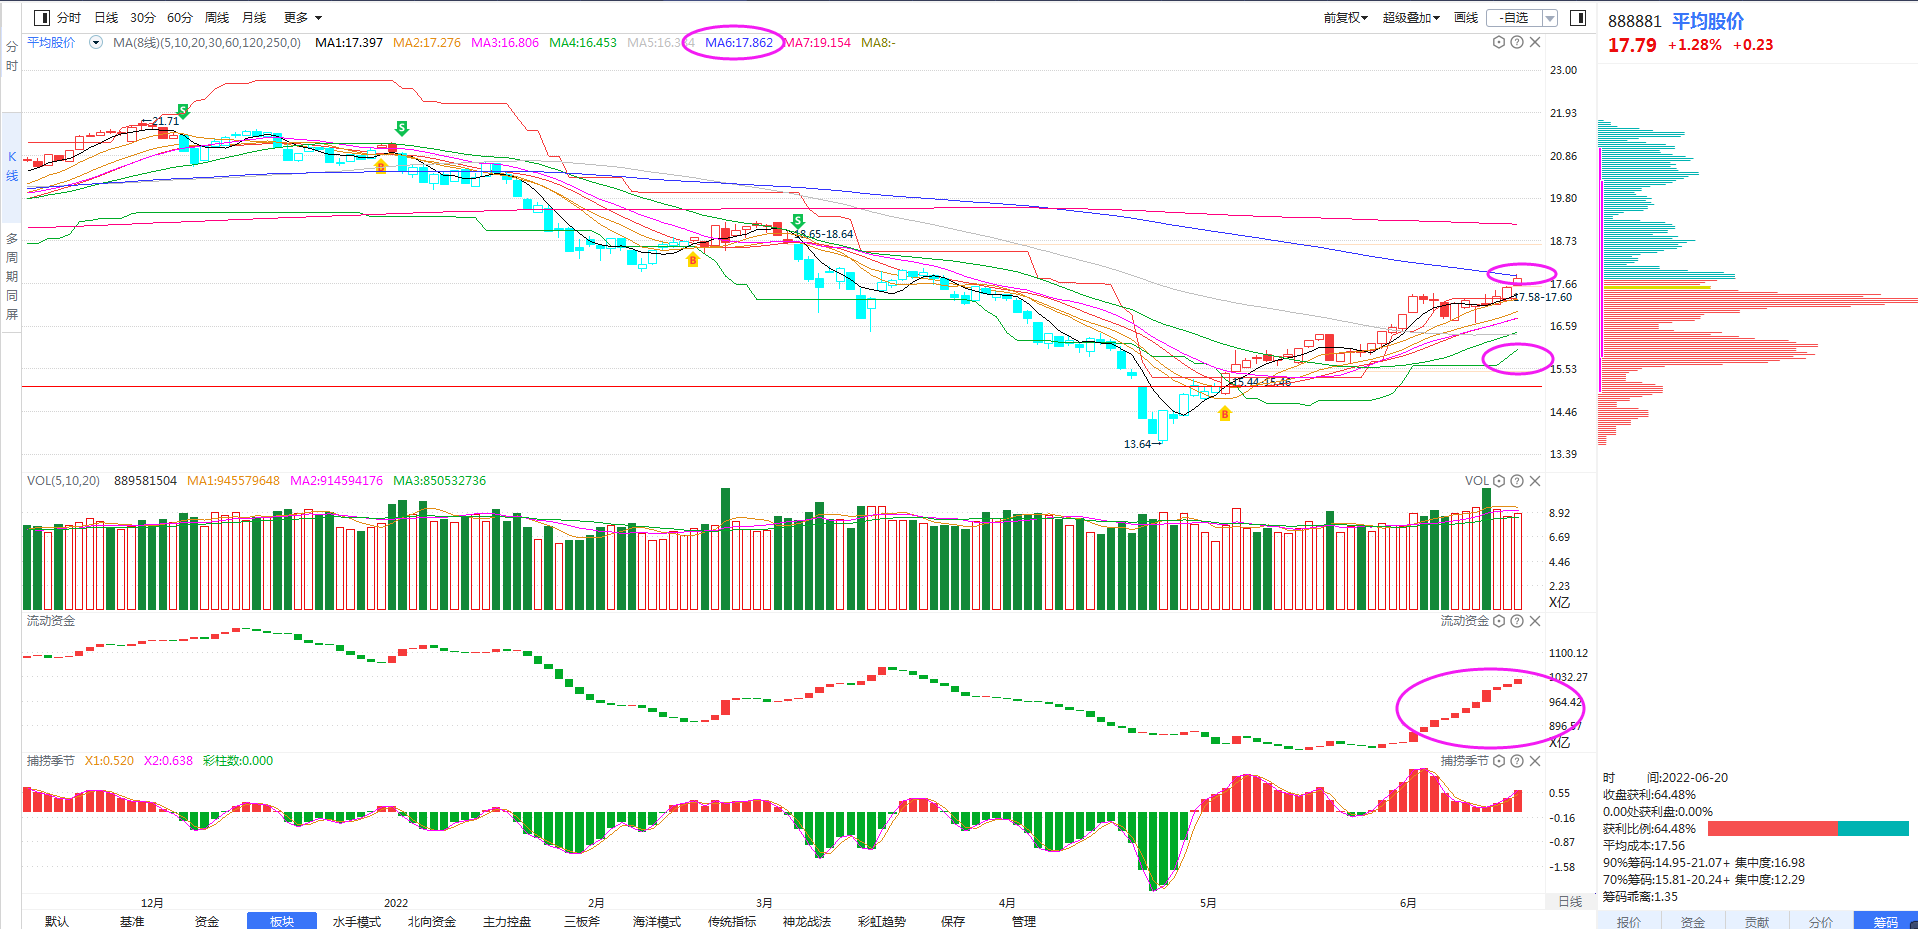Select the 传统指标 template tab
Screen dimensions: 1918x929
pos(732,921)
